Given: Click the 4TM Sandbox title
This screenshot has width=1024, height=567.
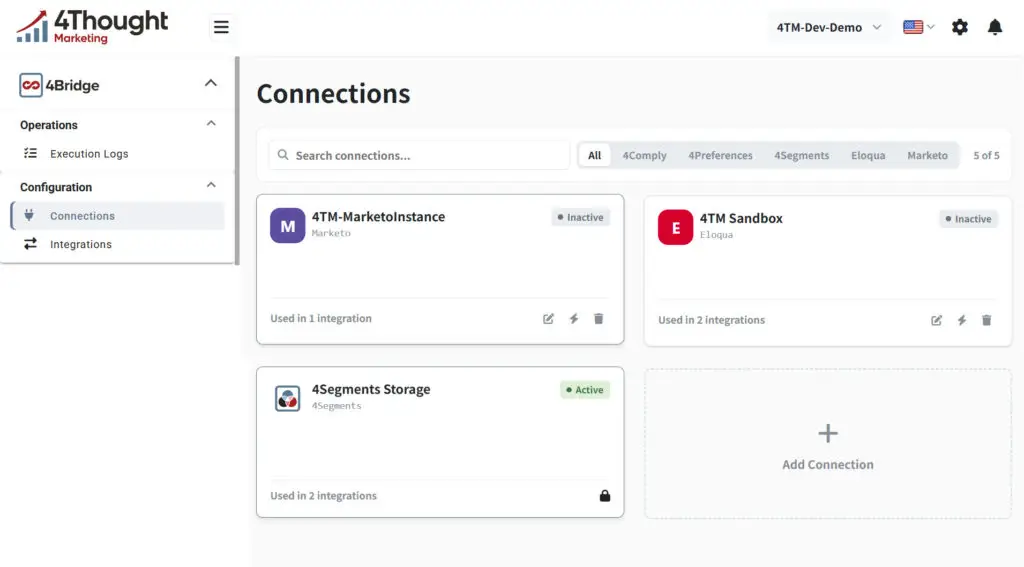Looking at the screenshot, I should coord(741,218).
